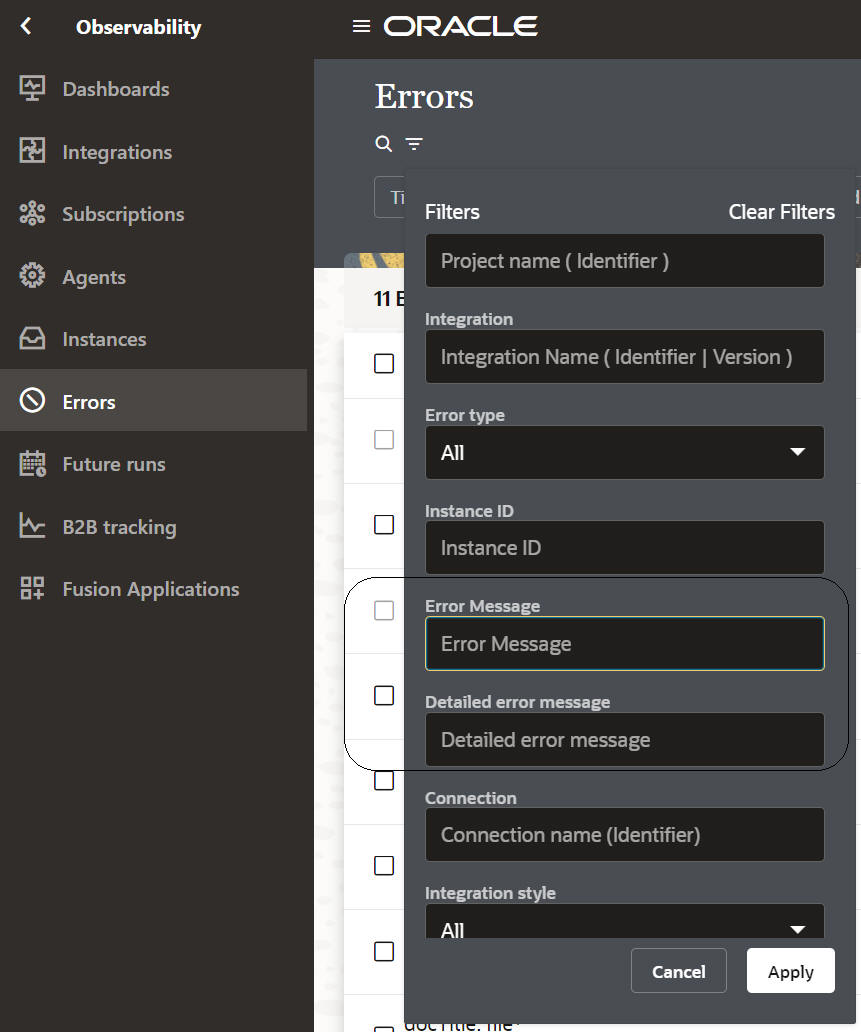861x1032 pixels.
Task: Click the B2B tracking chart icon
Action: point(32,526)
